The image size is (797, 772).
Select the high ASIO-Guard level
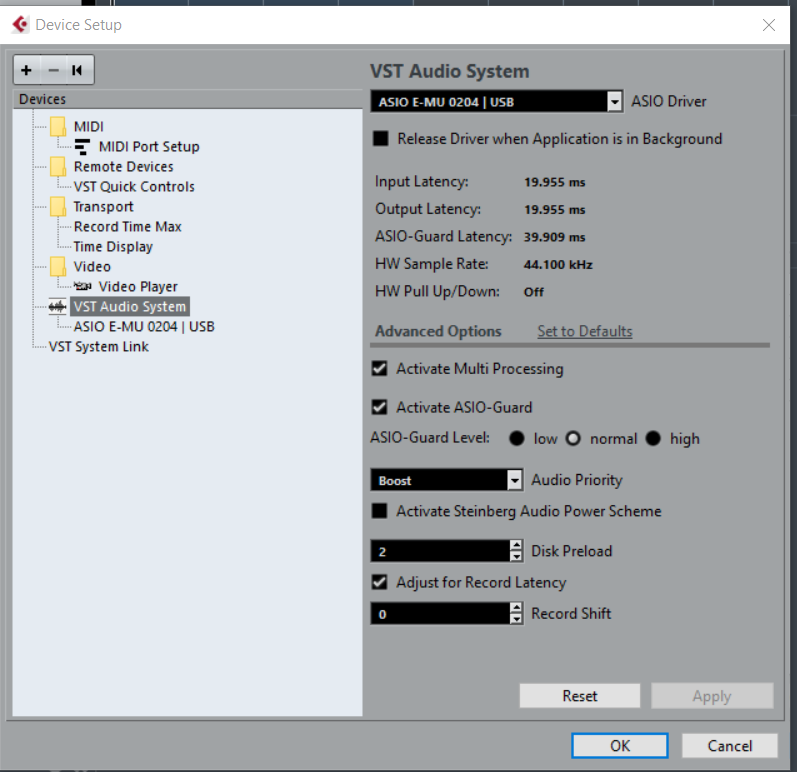click(x=653, y=438)
